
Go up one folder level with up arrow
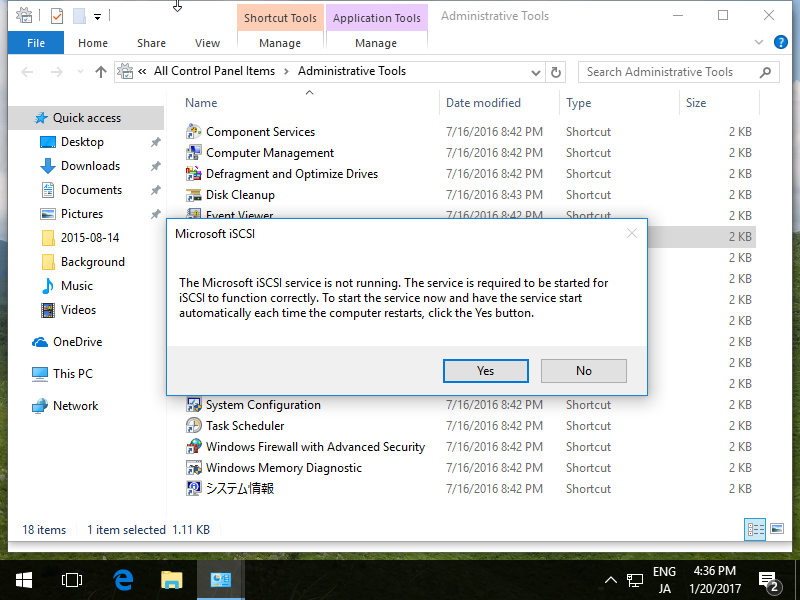[101, 72]
